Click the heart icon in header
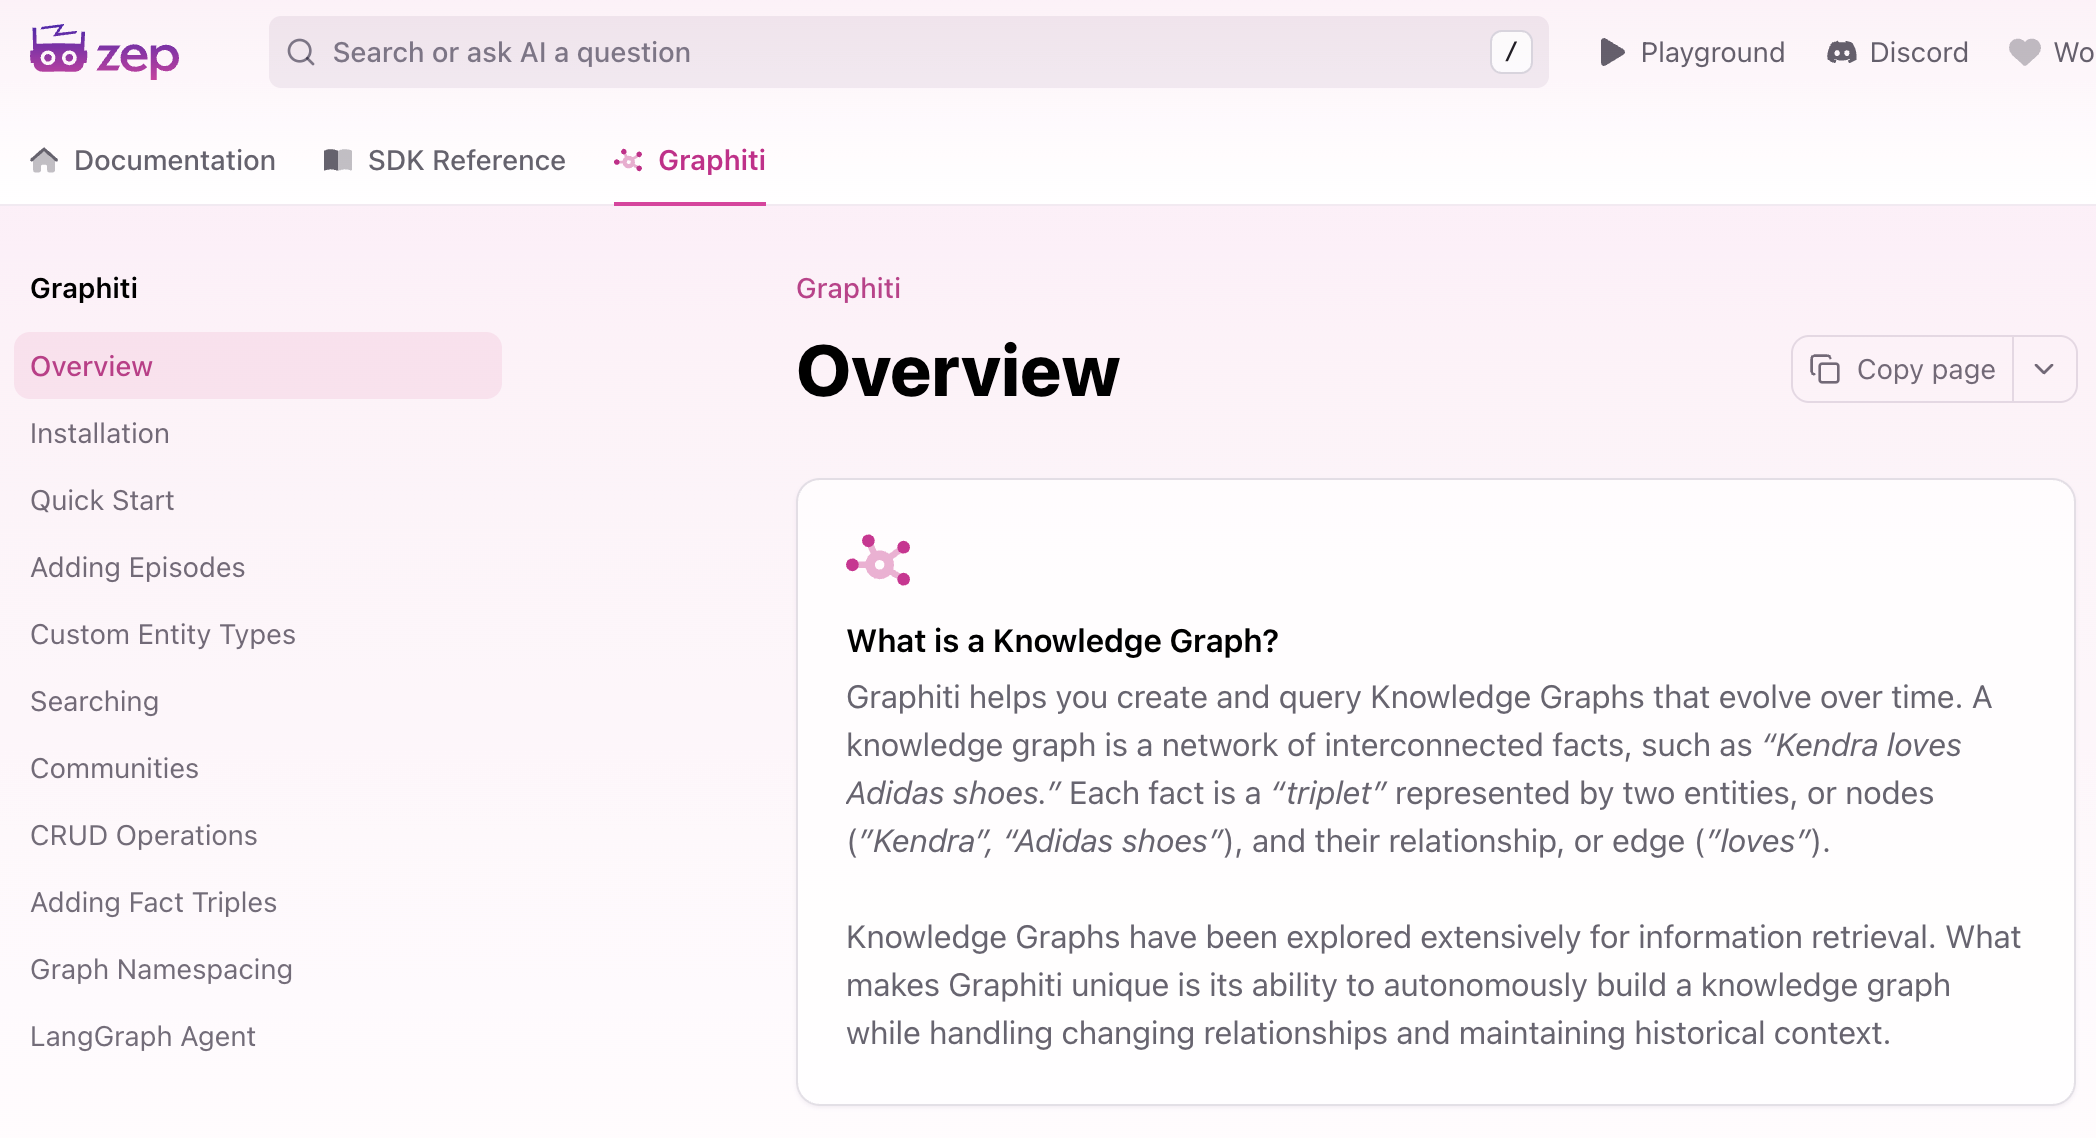 pos(2025,52)
